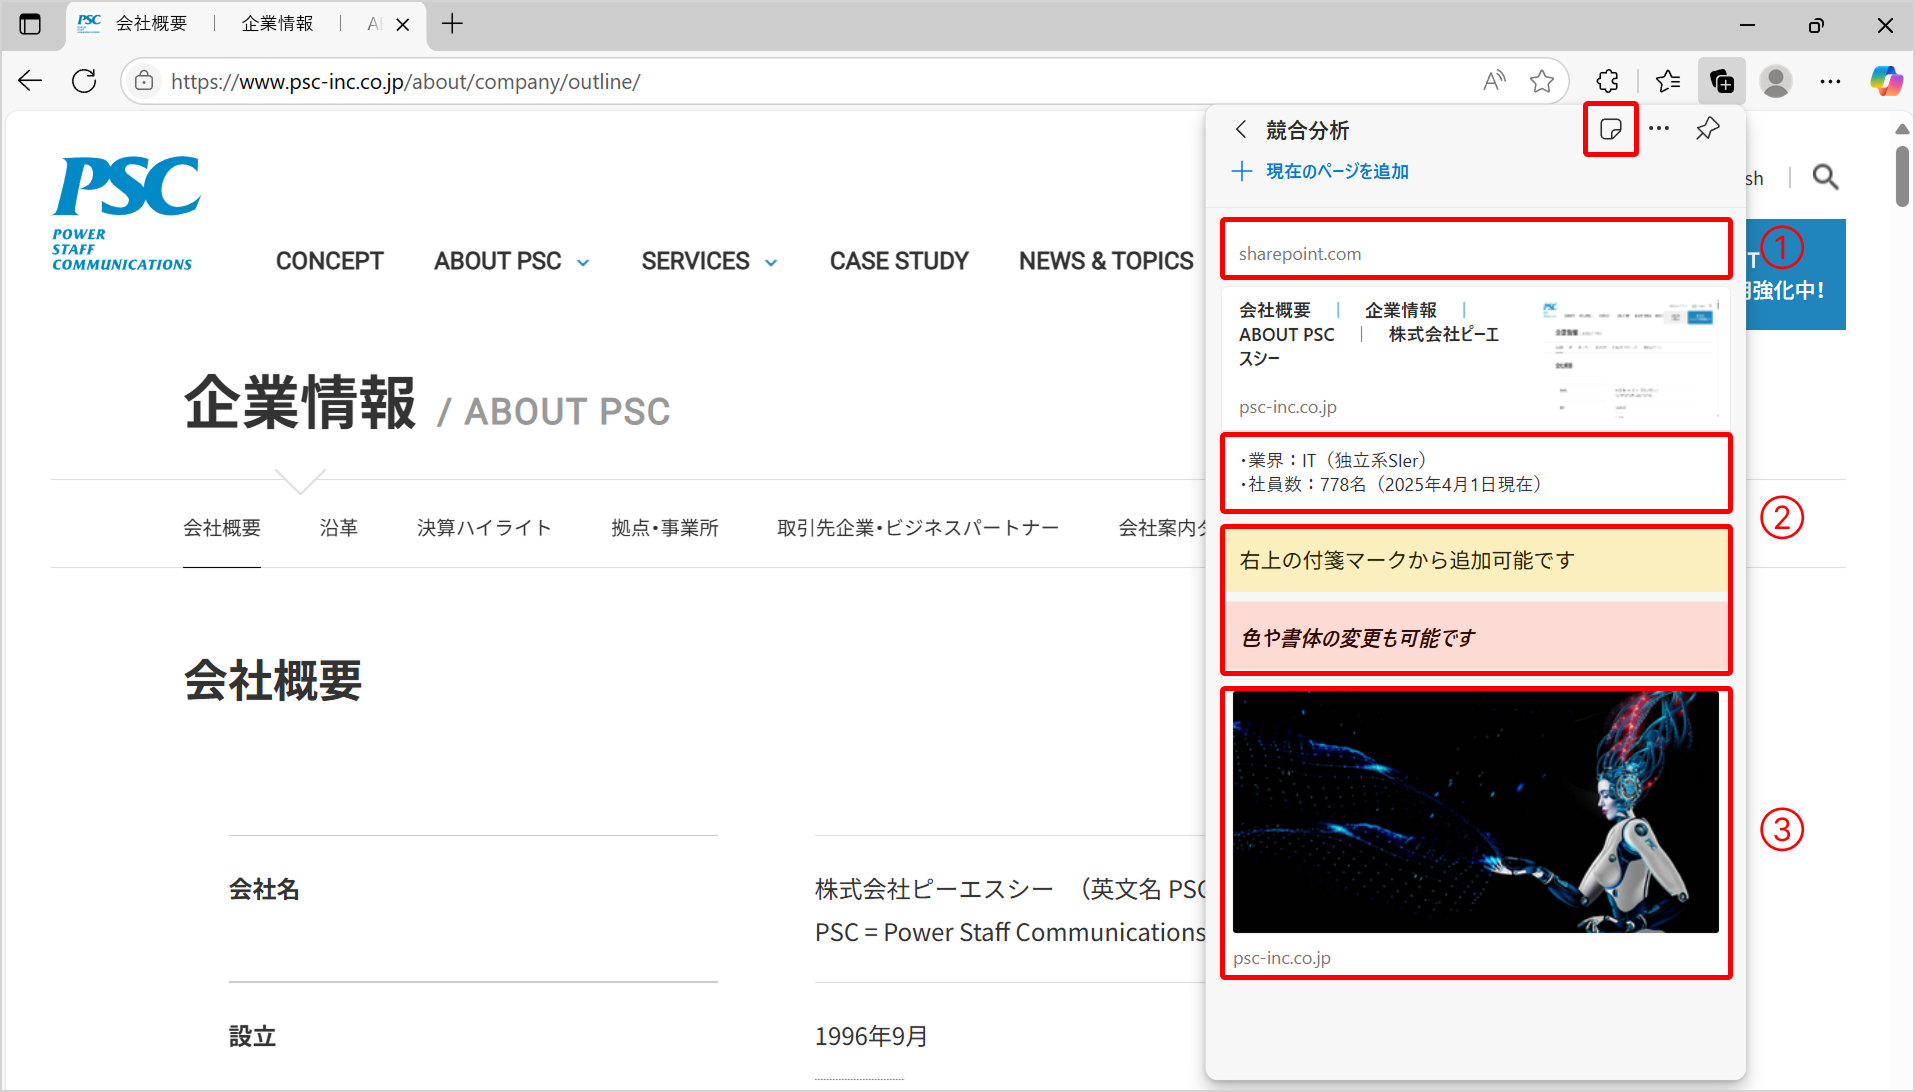Select the yellow sticky note in collection
1915x1092 pixels.
coord(1475,560)
